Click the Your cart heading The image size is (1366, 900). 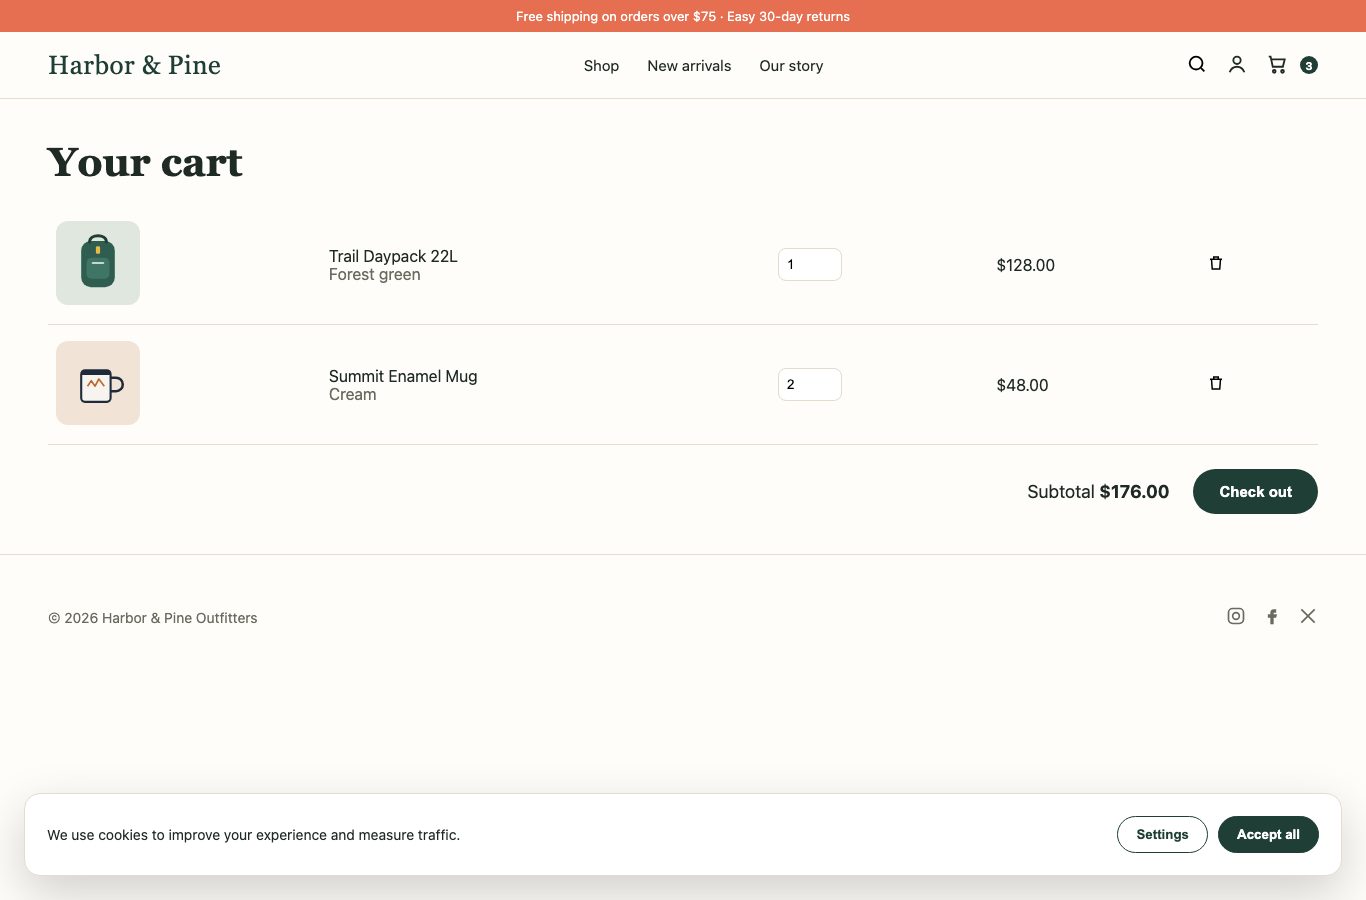pyautogui.click(x=145, y=162)
